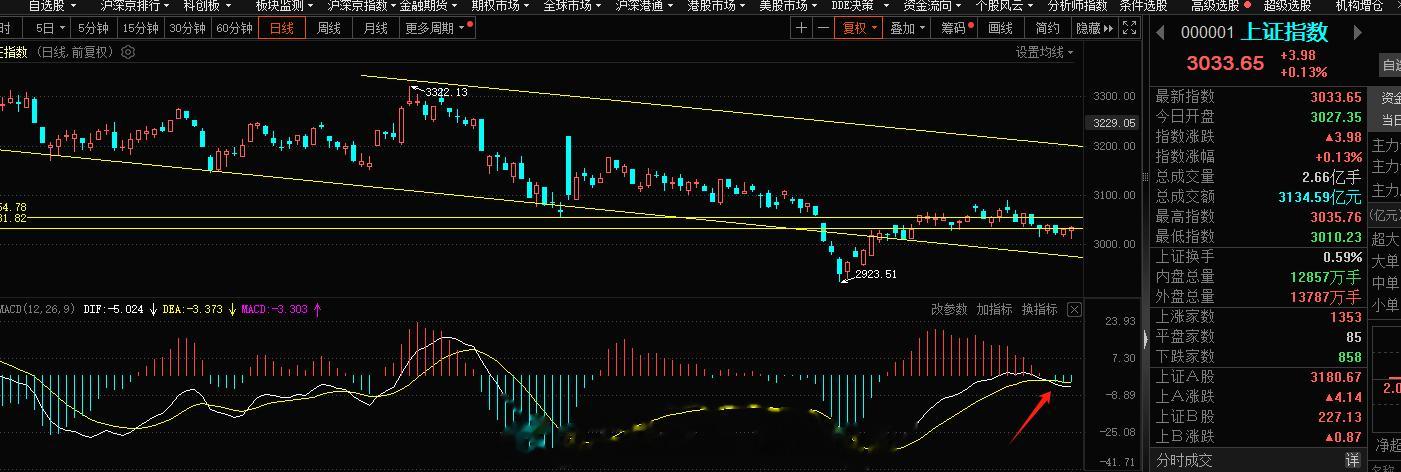
Task: Open 条件选股 screener
Action: pos(1143,6)
